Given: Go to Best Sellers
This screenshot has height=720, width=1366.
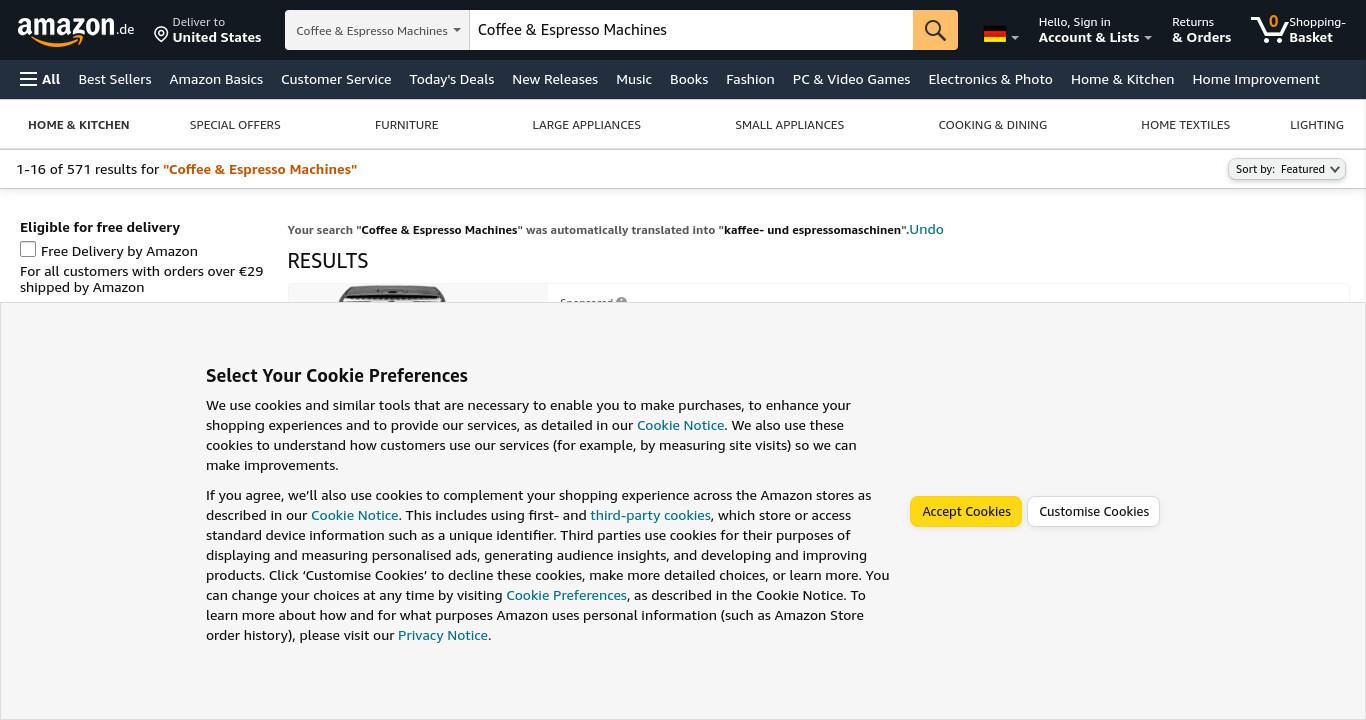Looking at the screenshot, I should [115, 79].
